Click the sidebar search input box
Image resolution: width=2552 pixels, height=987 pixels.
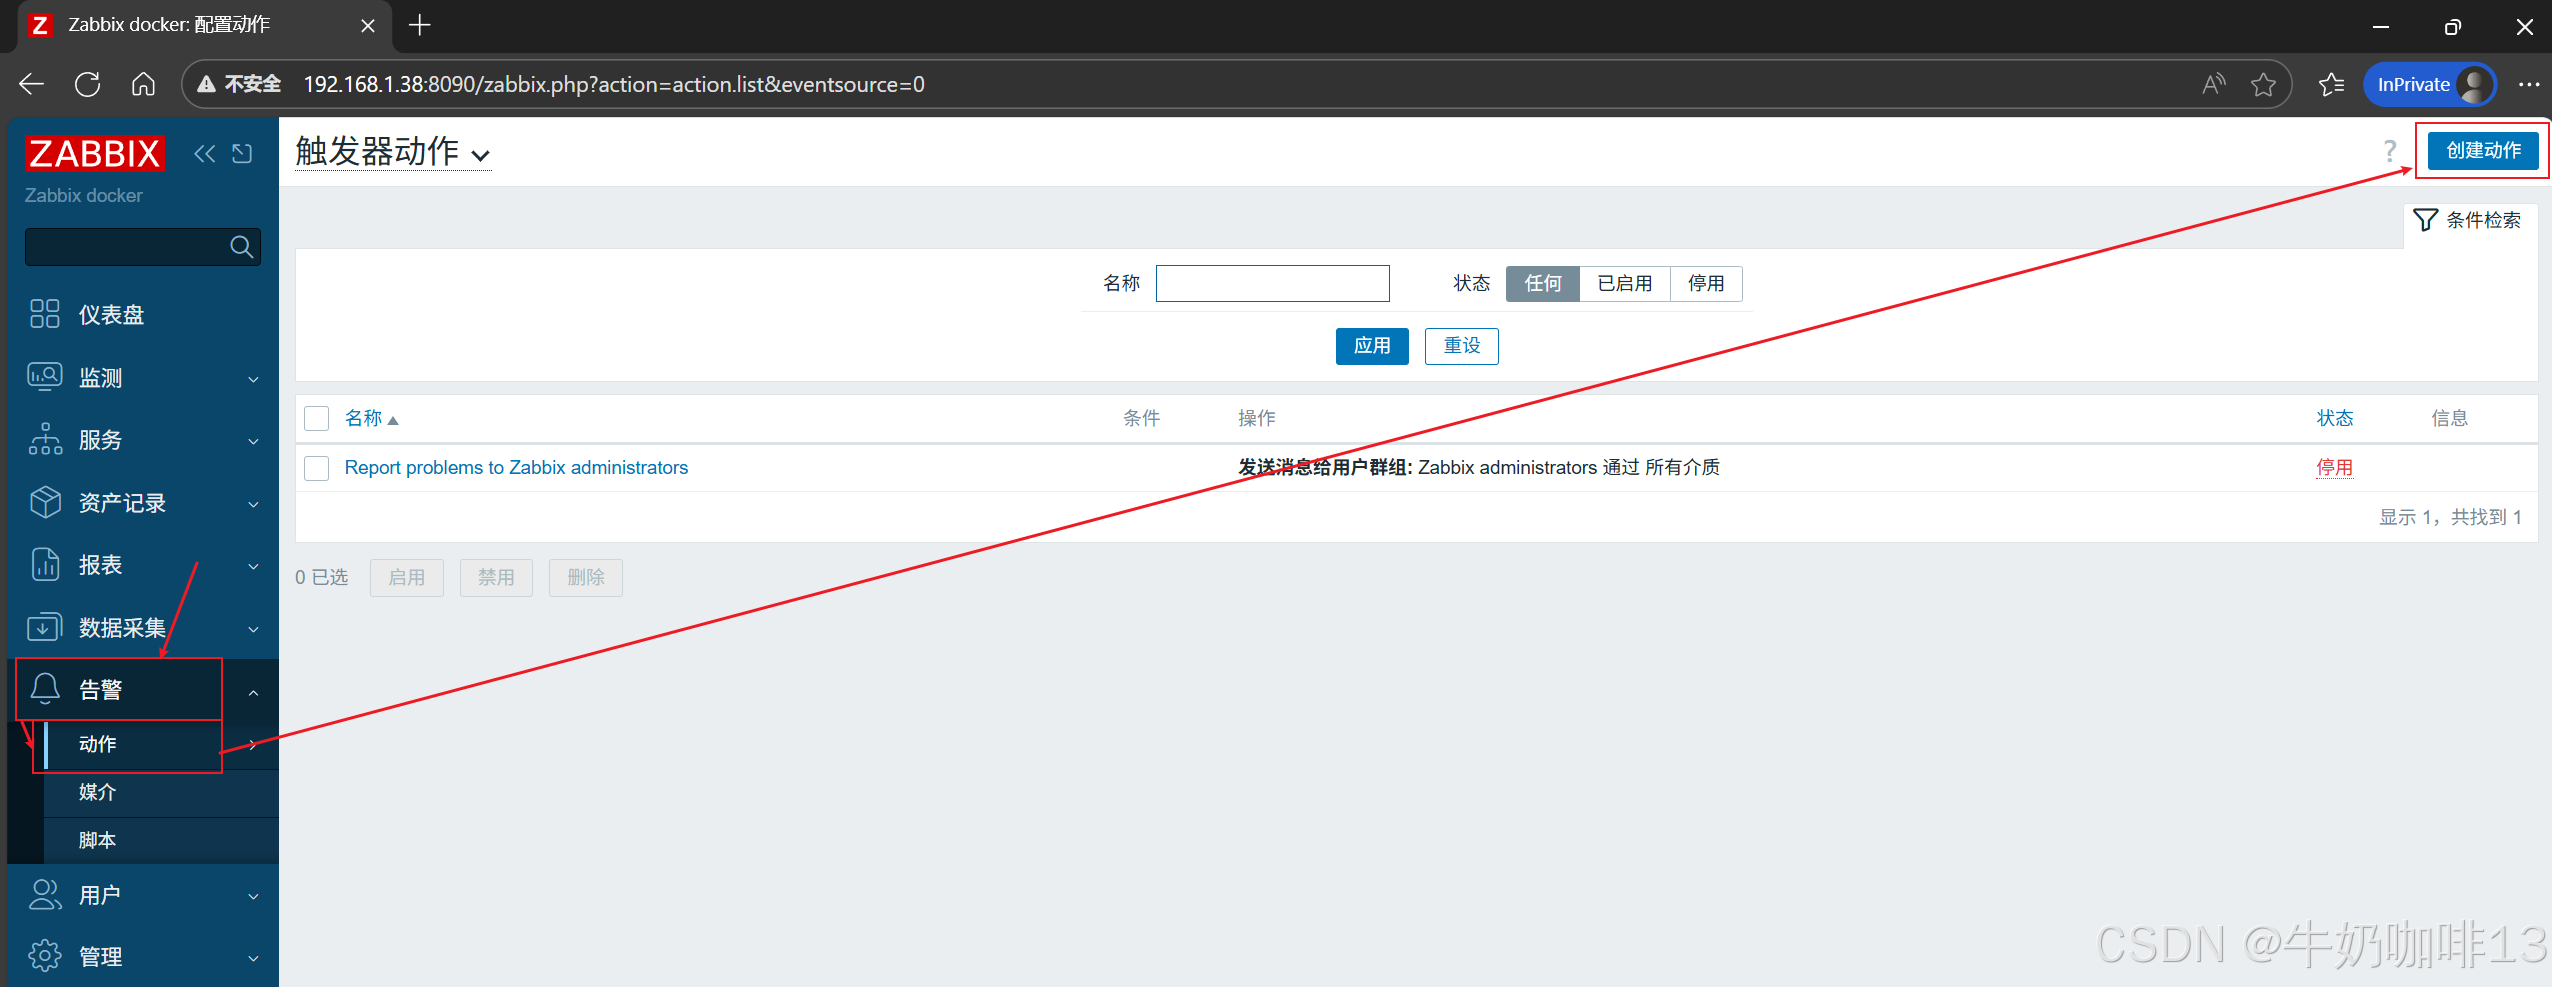(142, 247)
